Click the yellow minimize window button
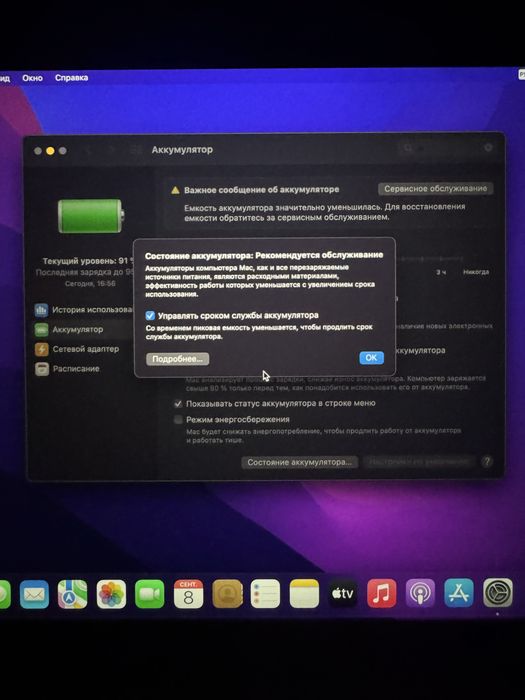 pyautogui.click(x=50, y=151)
